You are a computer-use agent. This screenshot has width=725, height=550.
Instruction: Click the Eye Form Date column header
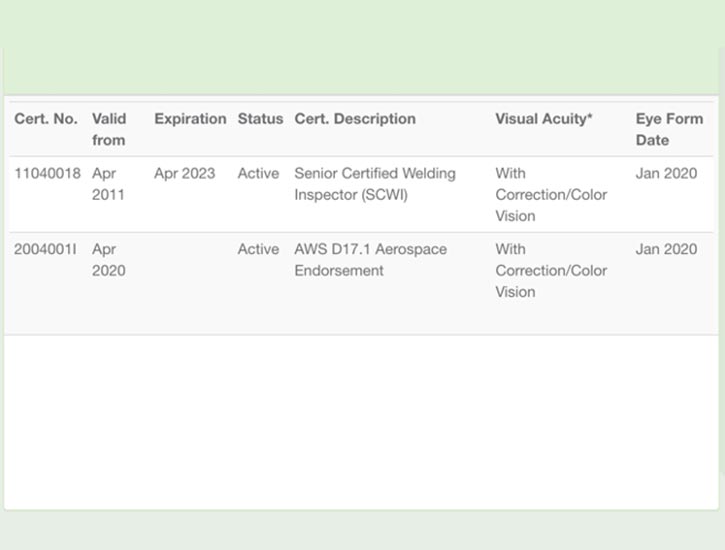(669, 129)
